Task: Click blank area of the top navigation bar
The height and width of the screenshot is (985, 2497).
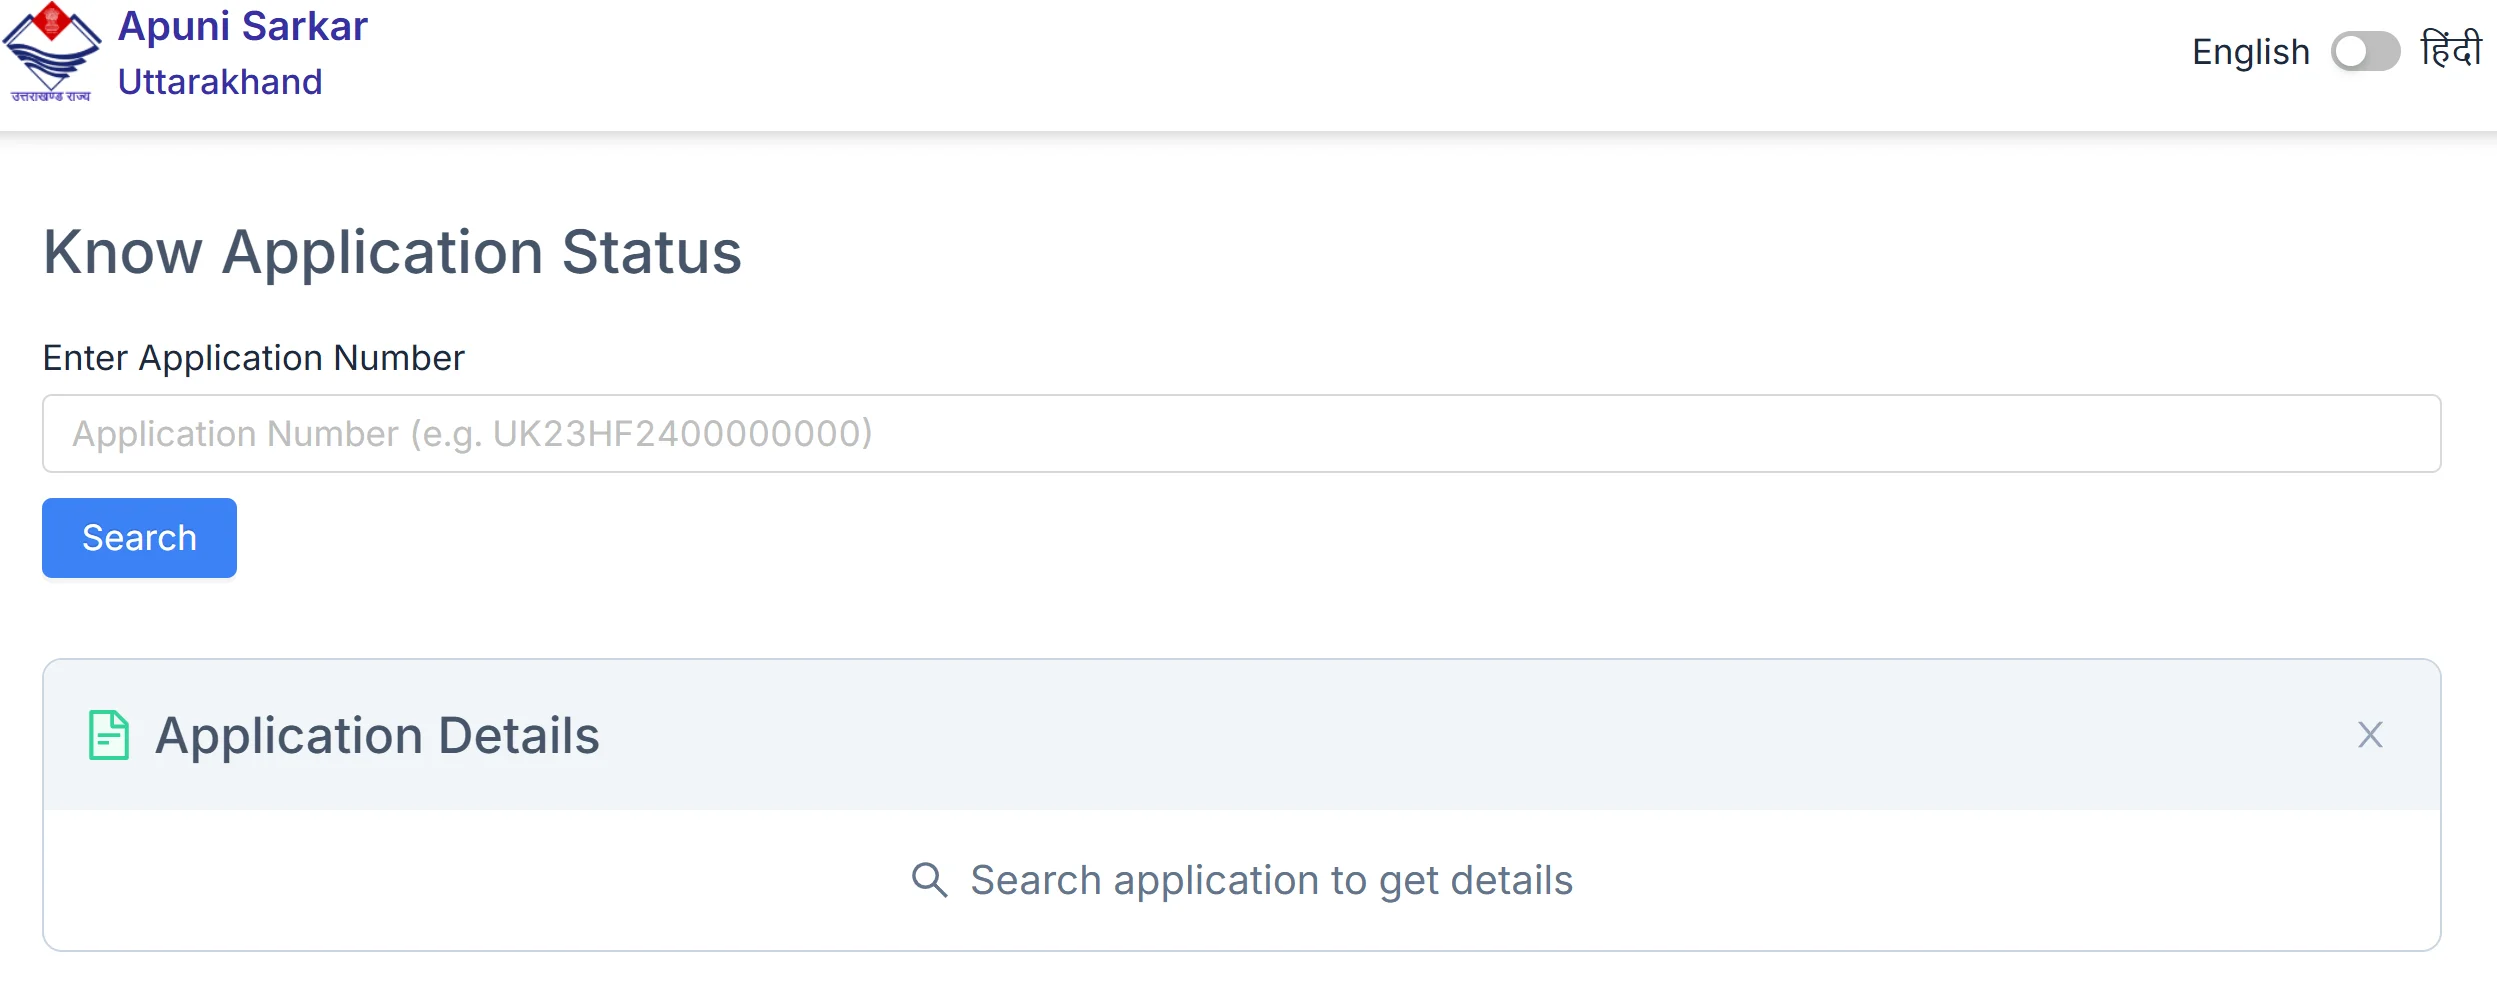Action: pos(1200,60)
